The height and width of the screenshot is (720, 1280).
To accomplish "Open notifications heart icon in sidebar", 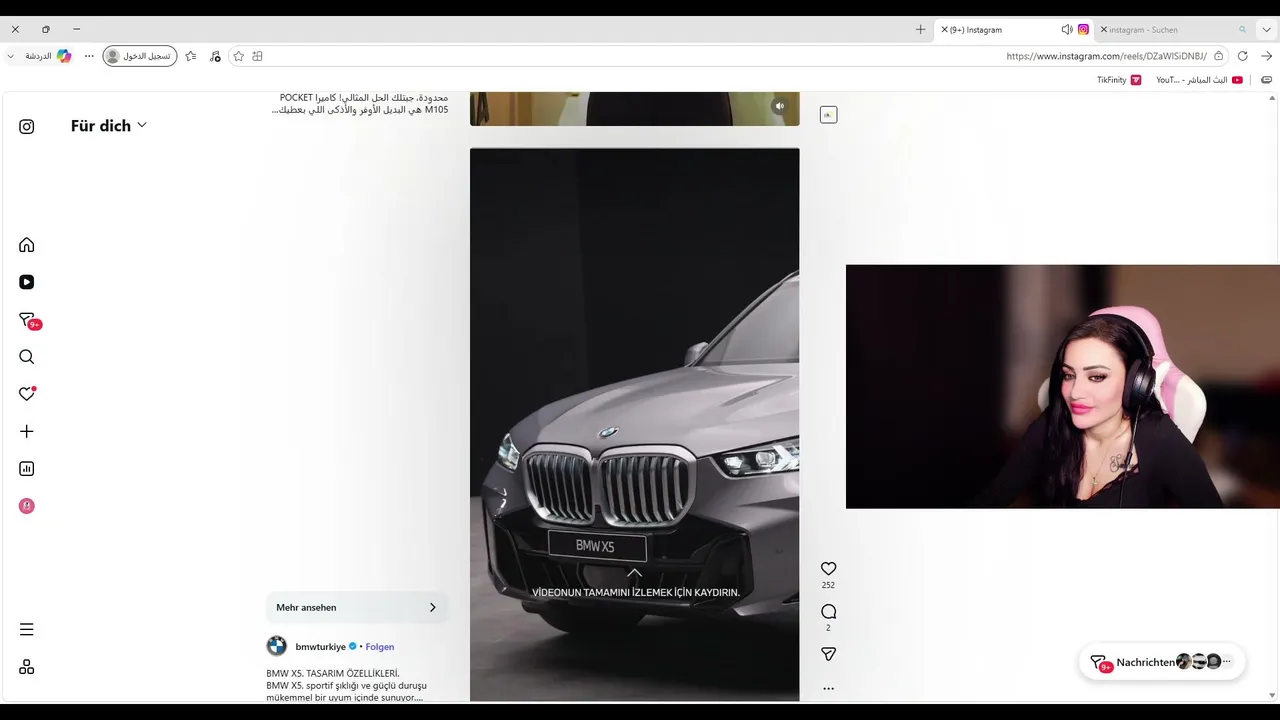I will tap(27, 394).
